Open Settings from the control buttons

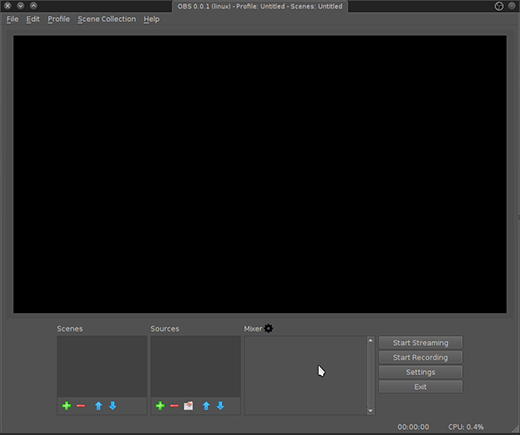tap(421, 372)
